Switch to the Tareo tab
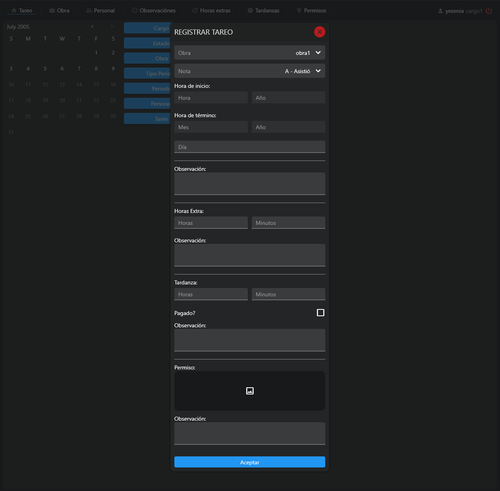Image resolution: width=500 pixels, height=491 pixels. [22, 11]
